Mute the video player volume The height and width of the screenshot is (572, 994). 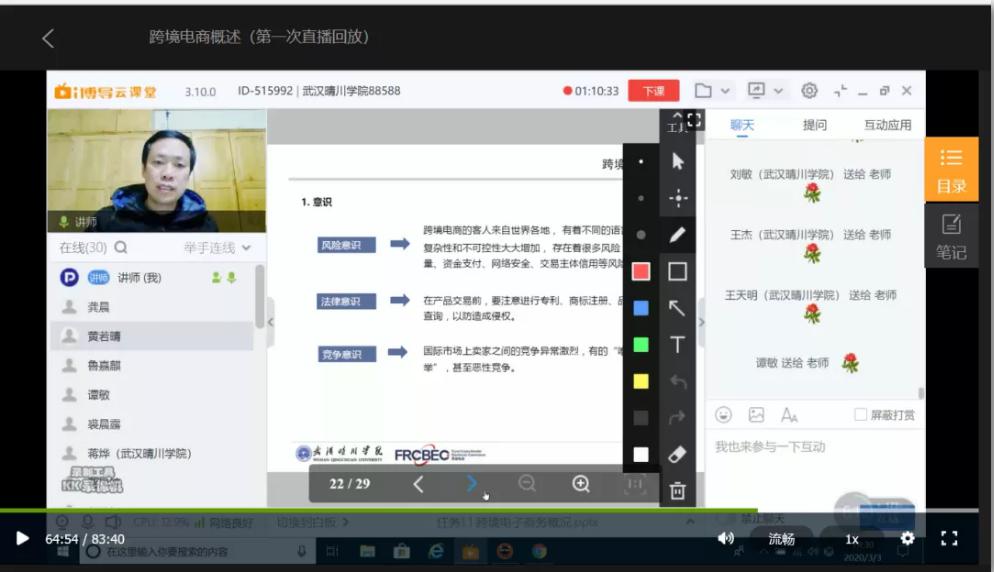point(725,539)
